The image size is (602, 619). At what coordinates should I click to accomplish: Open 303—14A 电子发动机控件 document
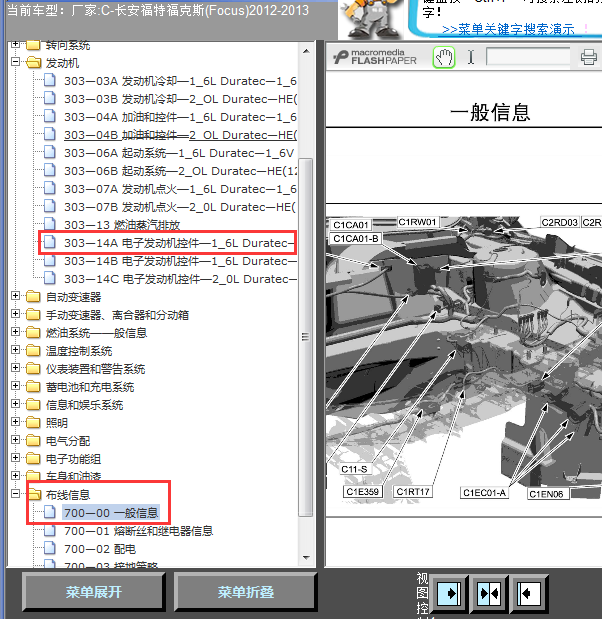pyautogui.click(x=180, y=243)
